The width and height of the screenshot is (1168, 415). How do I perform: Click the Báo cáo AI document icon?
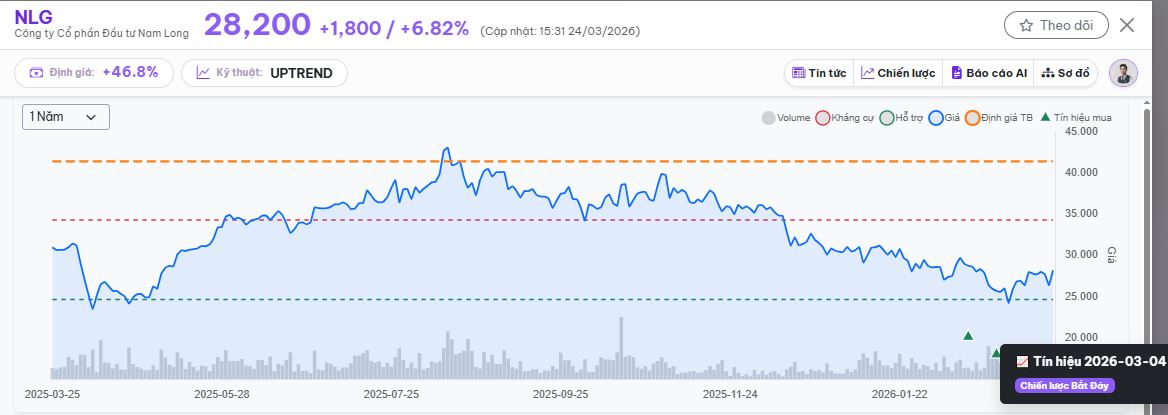[956, 73]
